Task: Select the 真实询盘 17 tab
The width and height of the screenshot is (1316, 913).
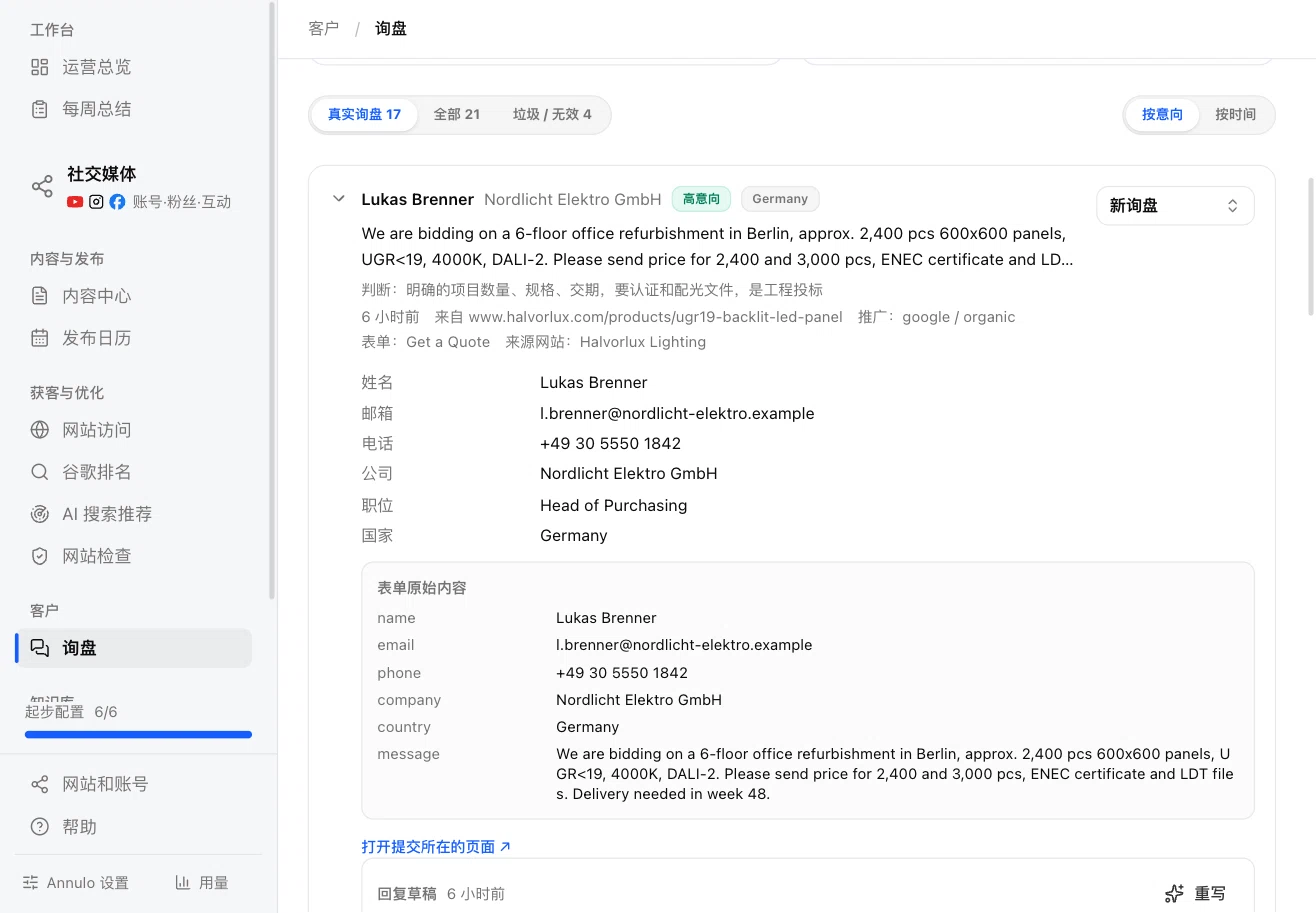Action: [364, 114]
